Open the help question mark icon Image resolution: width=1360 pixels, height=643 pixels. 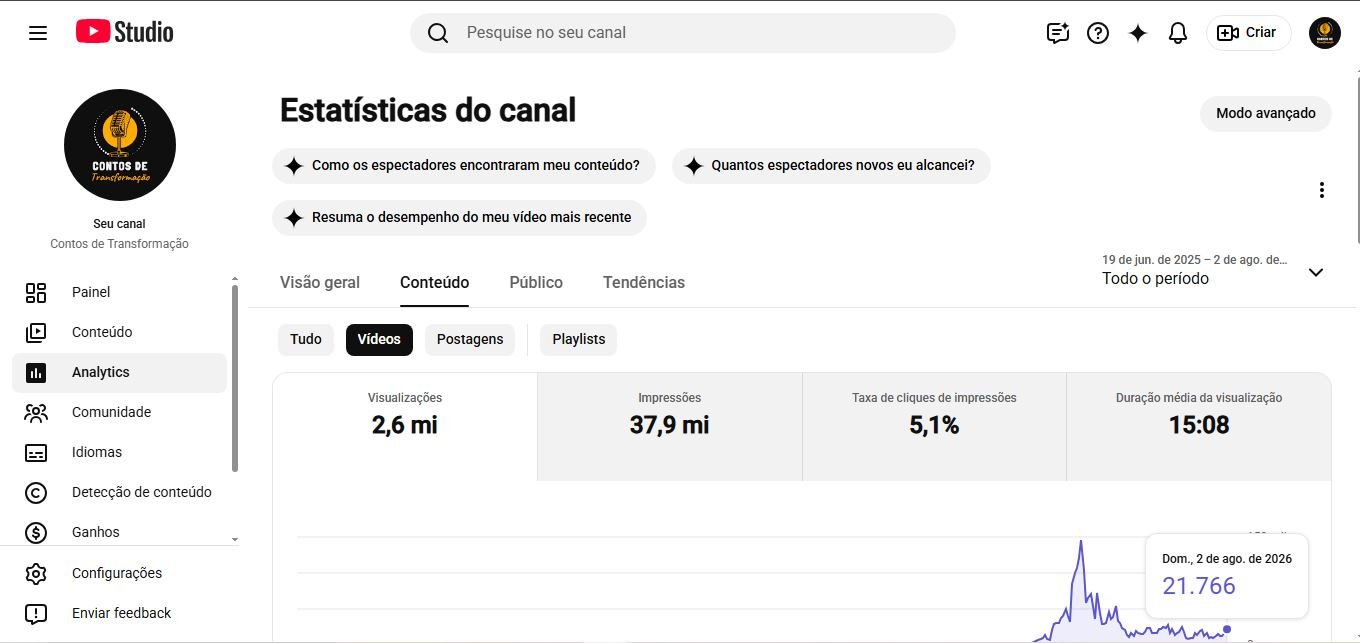click(1098, 33)
